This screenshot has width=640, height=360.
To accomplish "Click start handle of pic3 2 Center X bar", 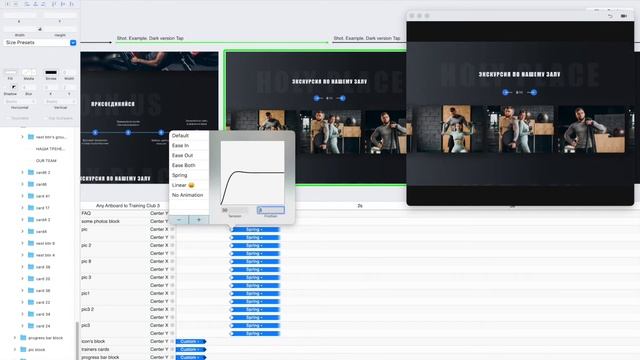I will (232, 309).
